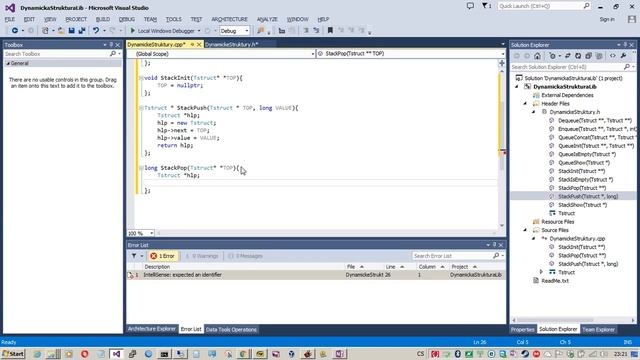This screenshot has width=640, height=360.
Task: Switch to Architecture Explorer tab
Action: click(151, 329)
